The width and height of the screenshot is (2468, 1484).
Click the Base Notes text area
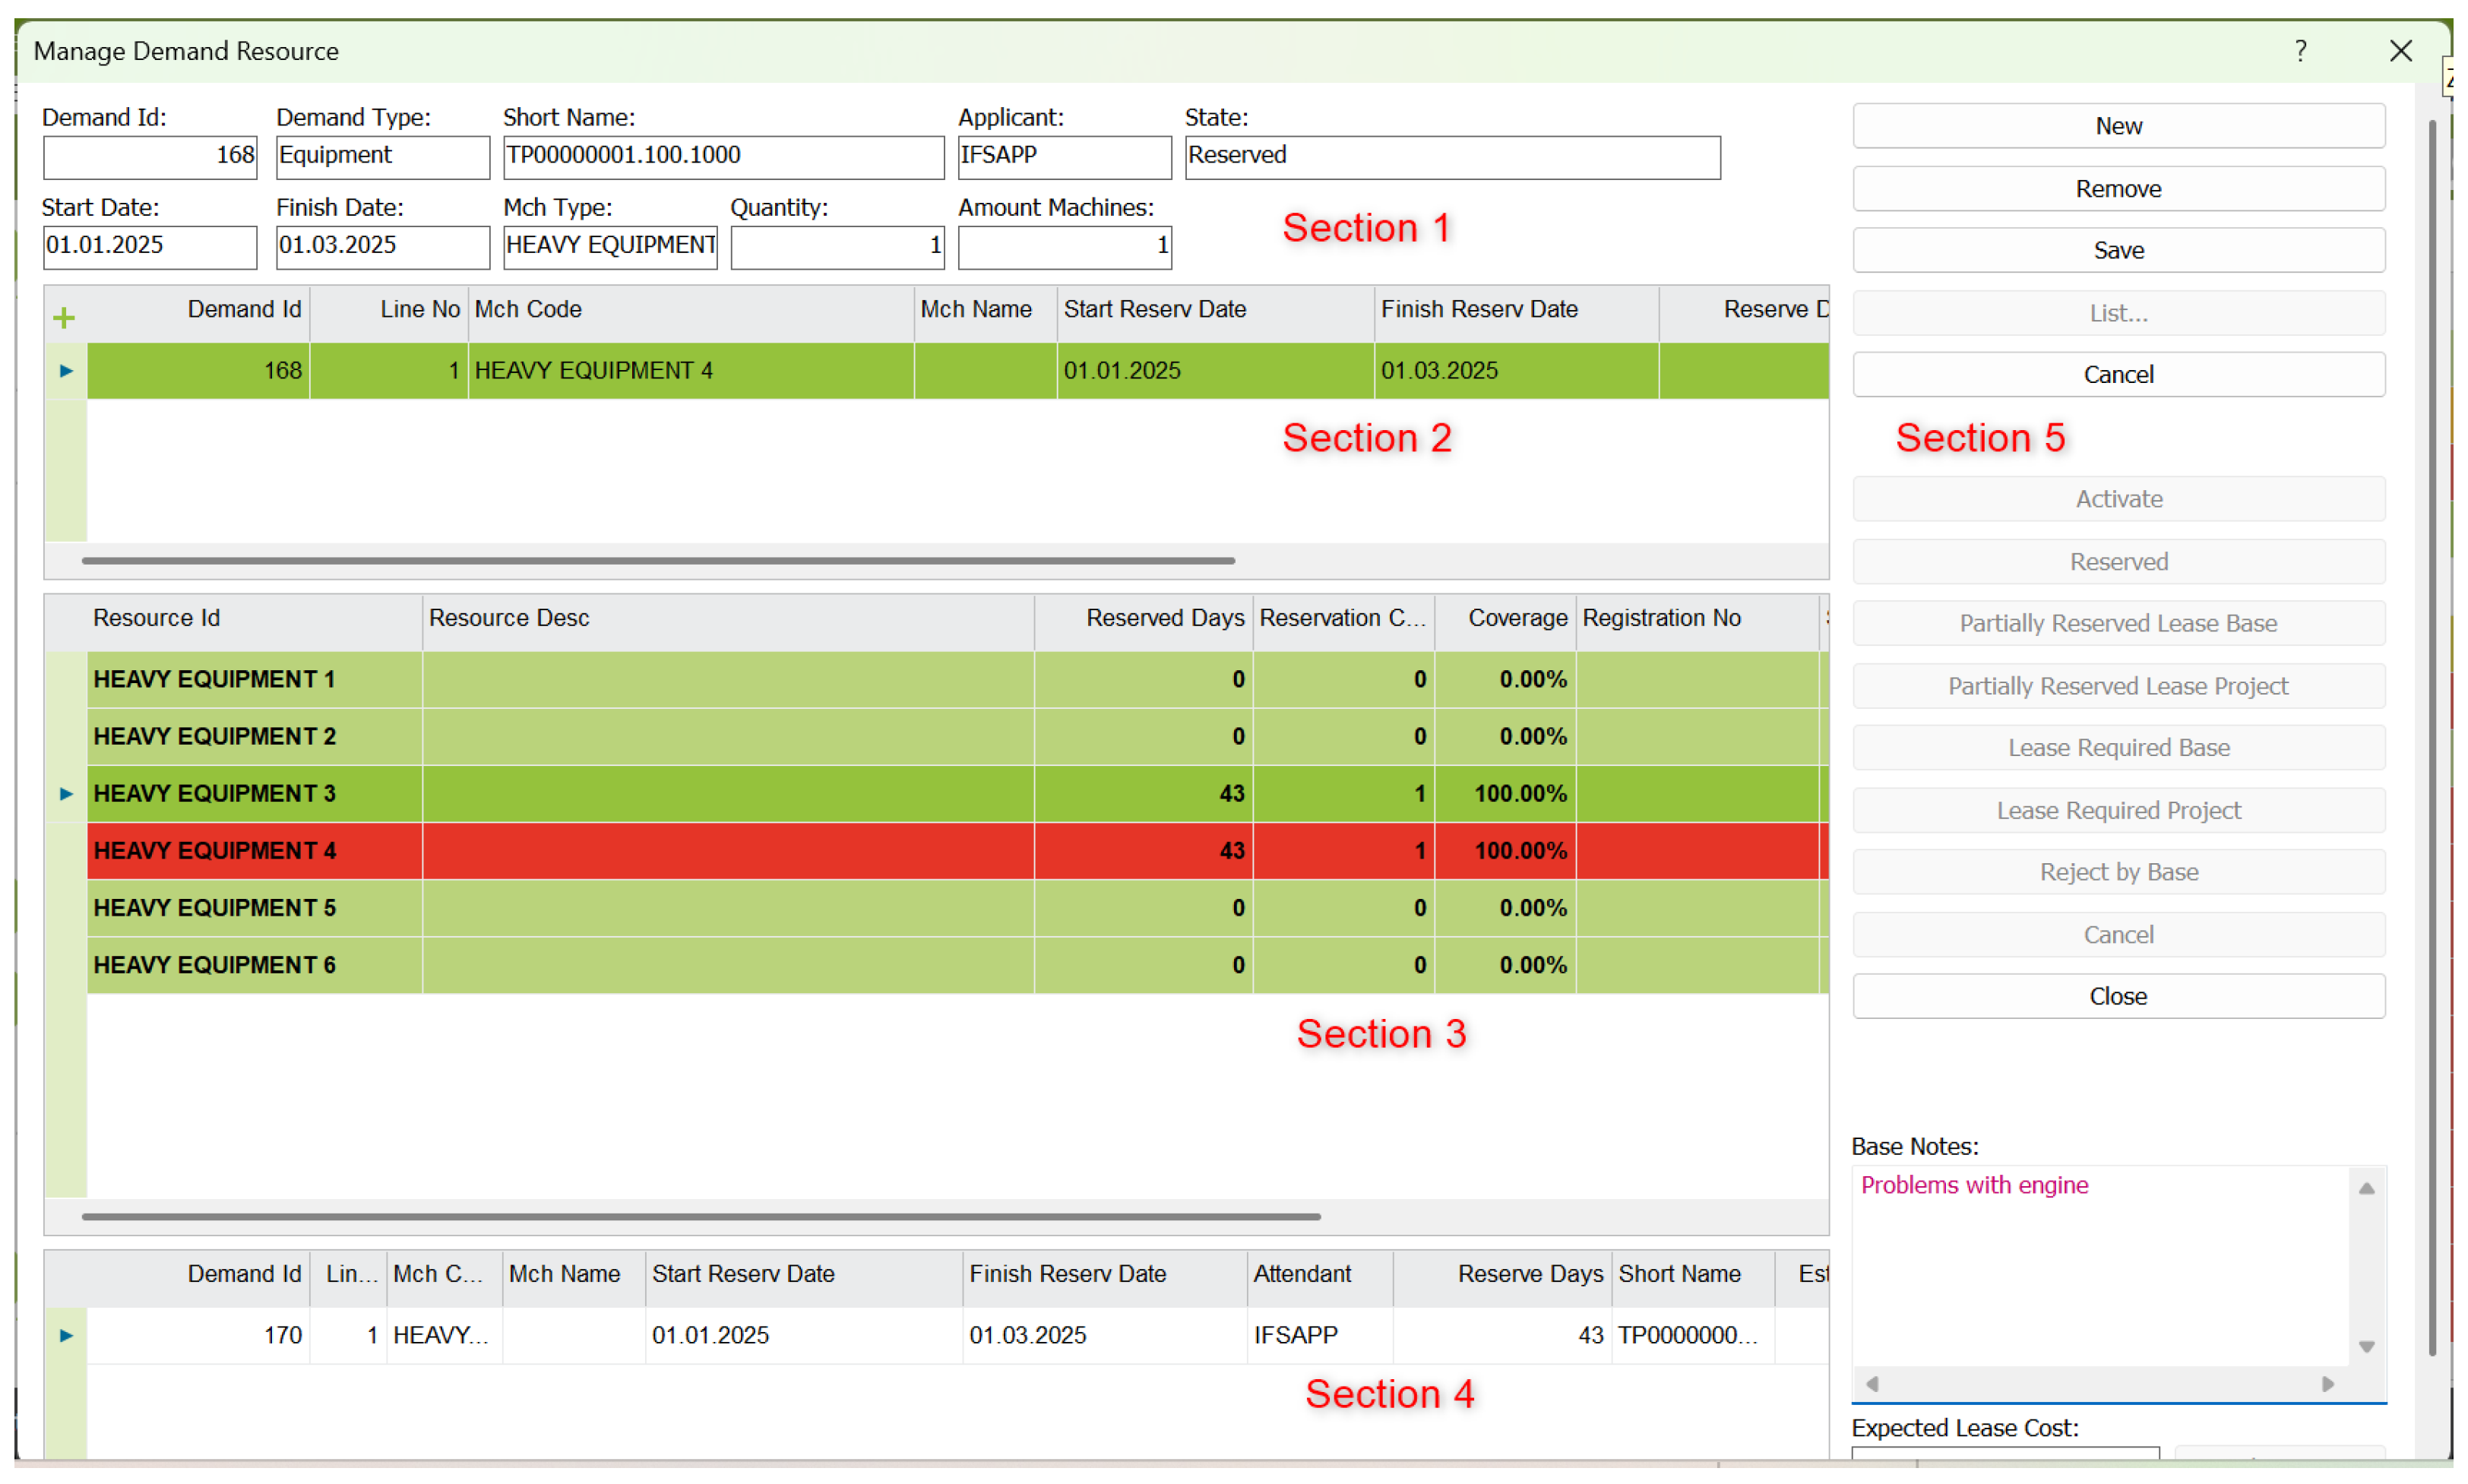(2100, 1266)
